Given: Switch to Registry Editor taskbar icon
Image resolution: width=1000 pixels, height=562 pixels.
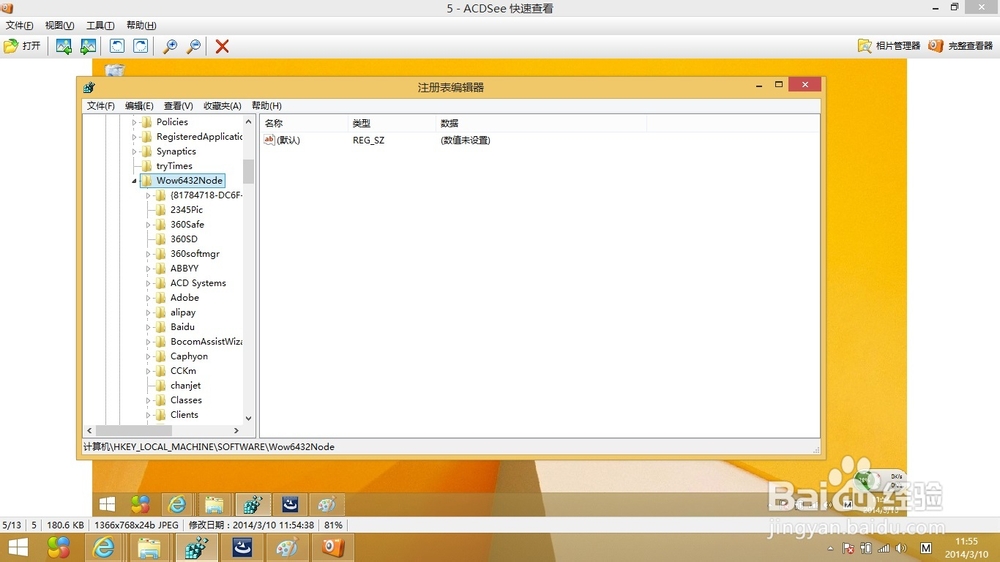Looking at the screenshot, I should pos(196,548).
